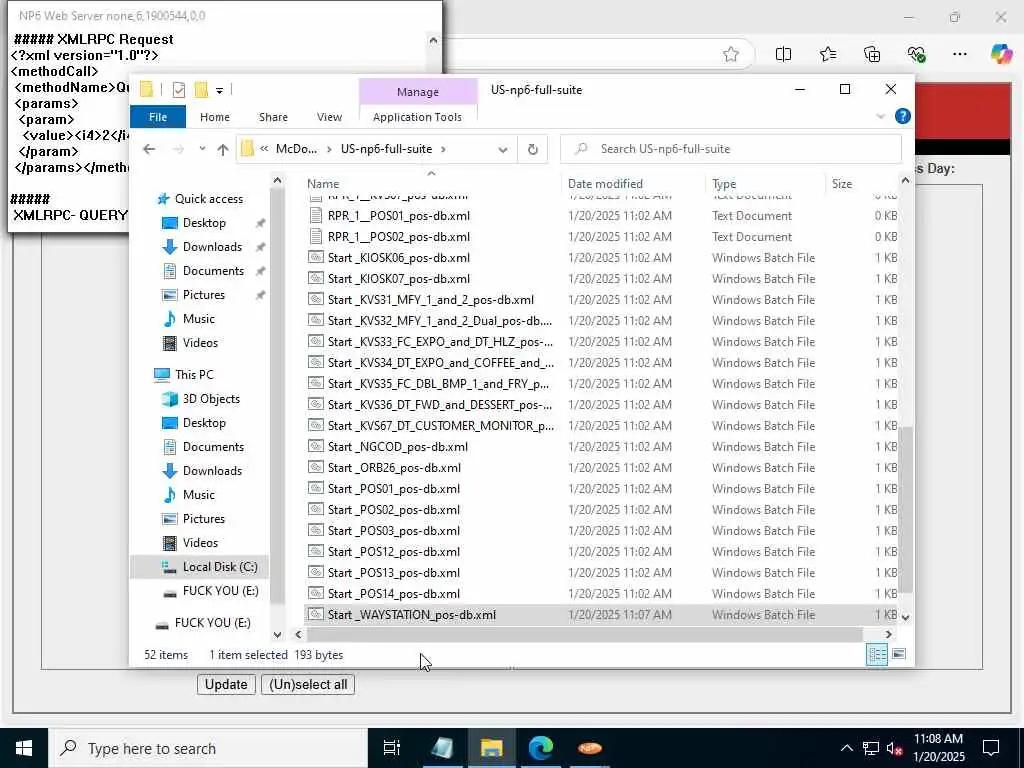Screen dimensions: 1024x768
Task: Sort files by the Name column header
Action: point(323,184)
